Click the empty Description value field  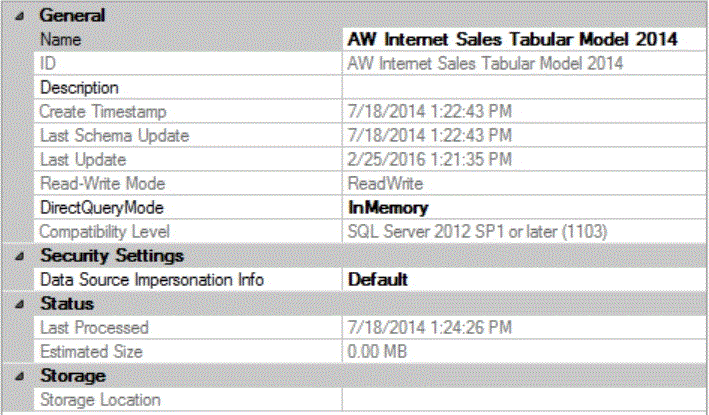point(523,88)
